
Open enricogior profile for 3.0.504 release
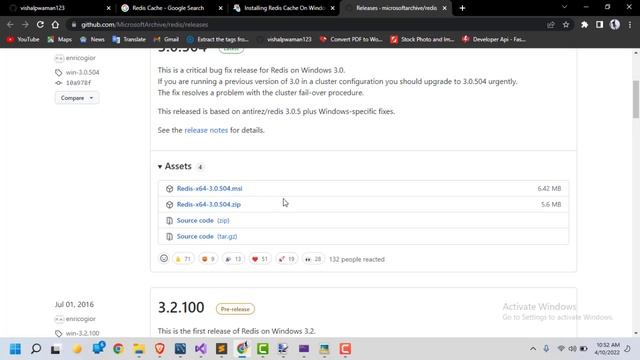80,58
